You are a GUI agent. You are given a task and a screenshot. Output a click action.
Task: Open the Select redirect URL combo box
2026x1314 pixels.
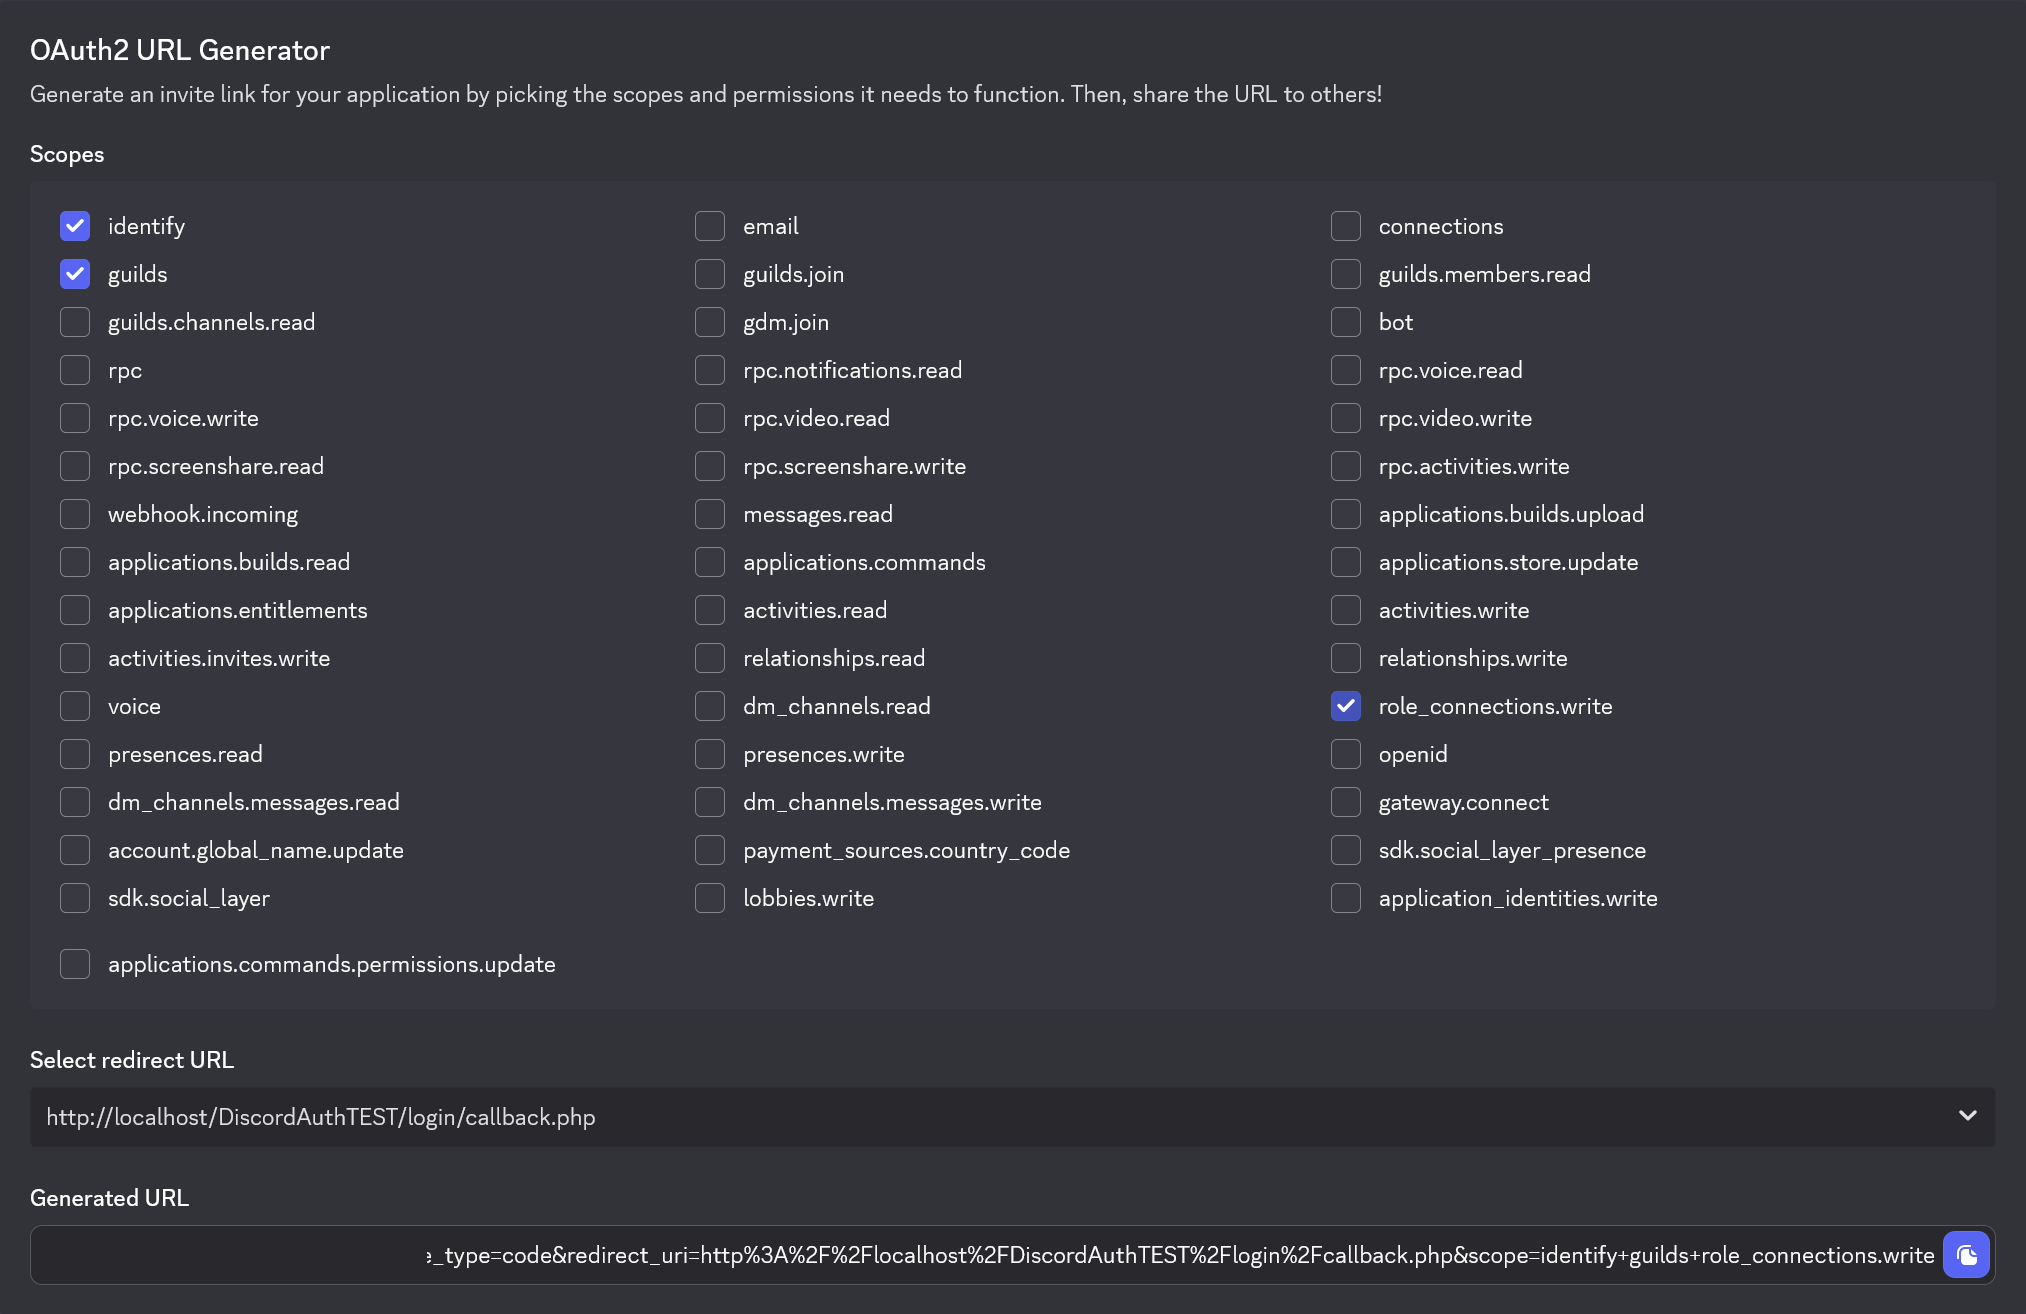1000,1117
